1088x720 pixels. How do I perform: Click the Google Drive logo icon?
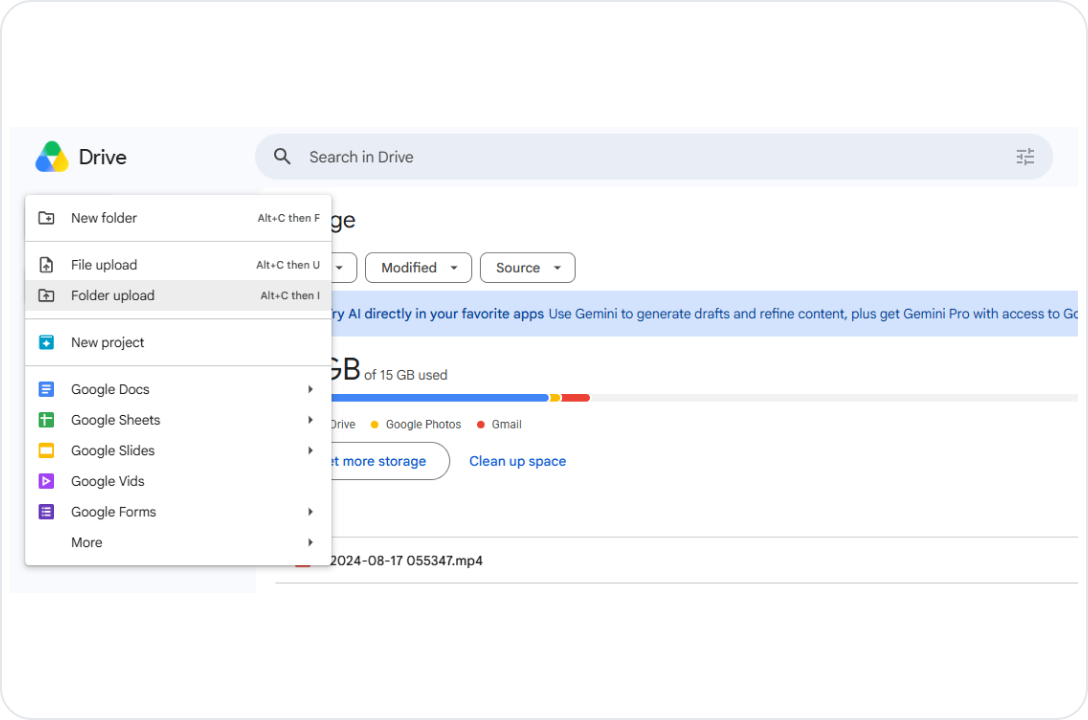(x=52, y=157)
